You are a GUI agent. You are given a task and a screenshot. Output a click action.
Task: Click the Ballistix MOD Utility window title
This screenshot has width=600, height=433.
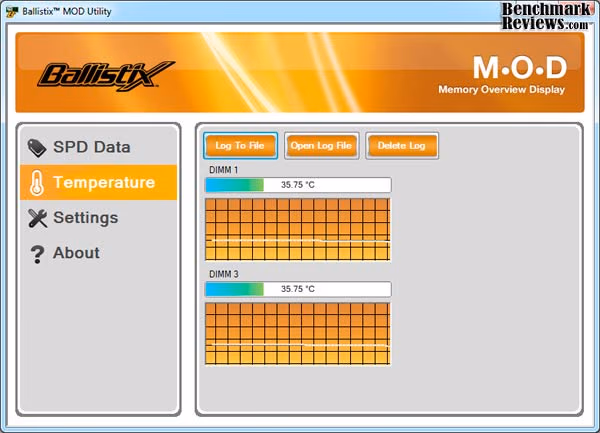click(x=67, y=11)
